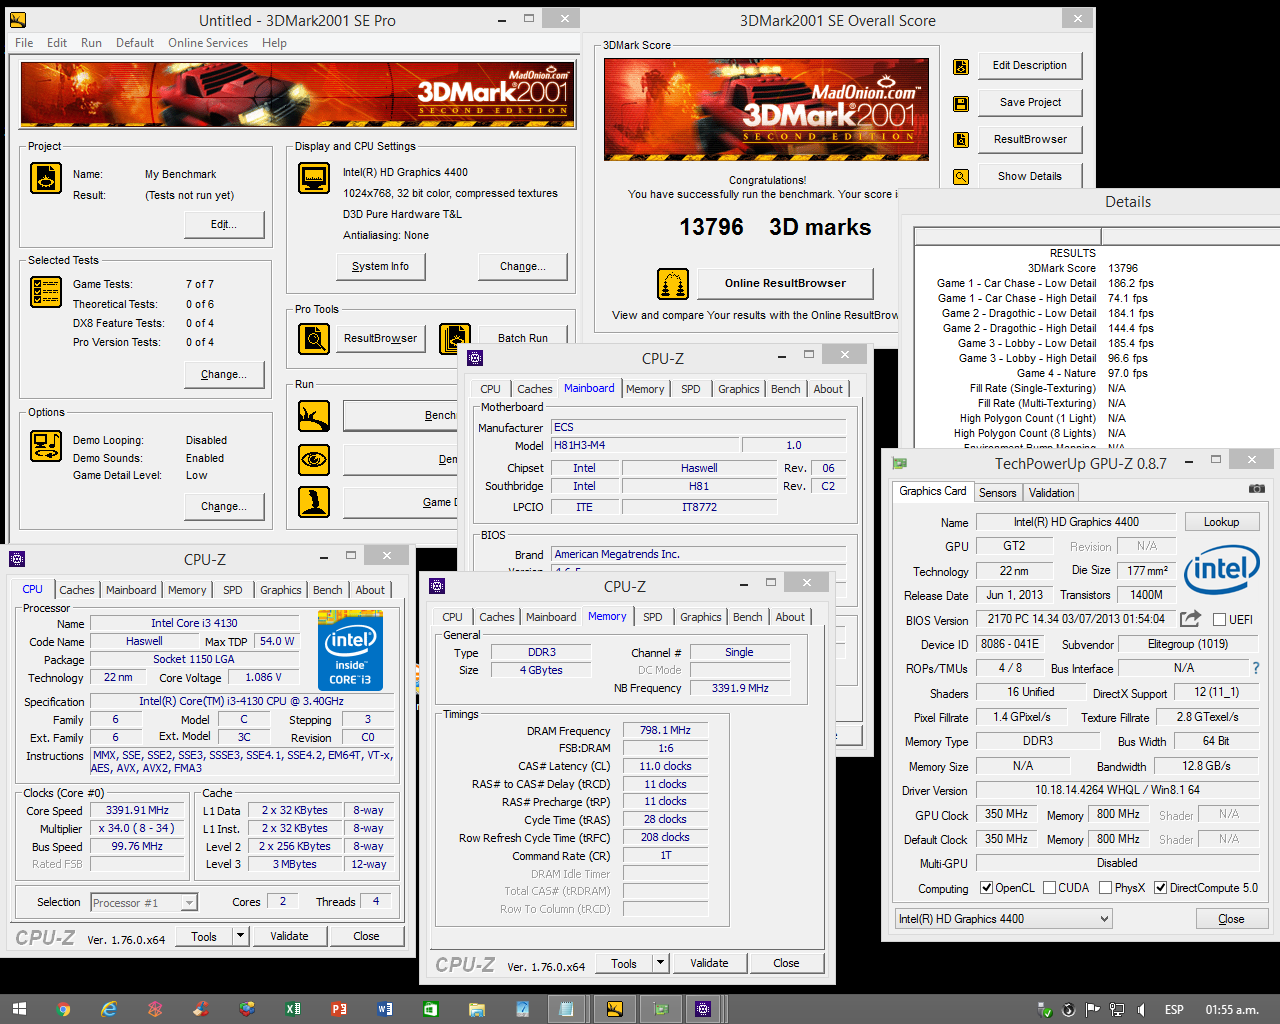Click the GPU-Z BIOS export share icon
The width and height of the screenshot is (1280, 1024).
[x=1190, y=619]
